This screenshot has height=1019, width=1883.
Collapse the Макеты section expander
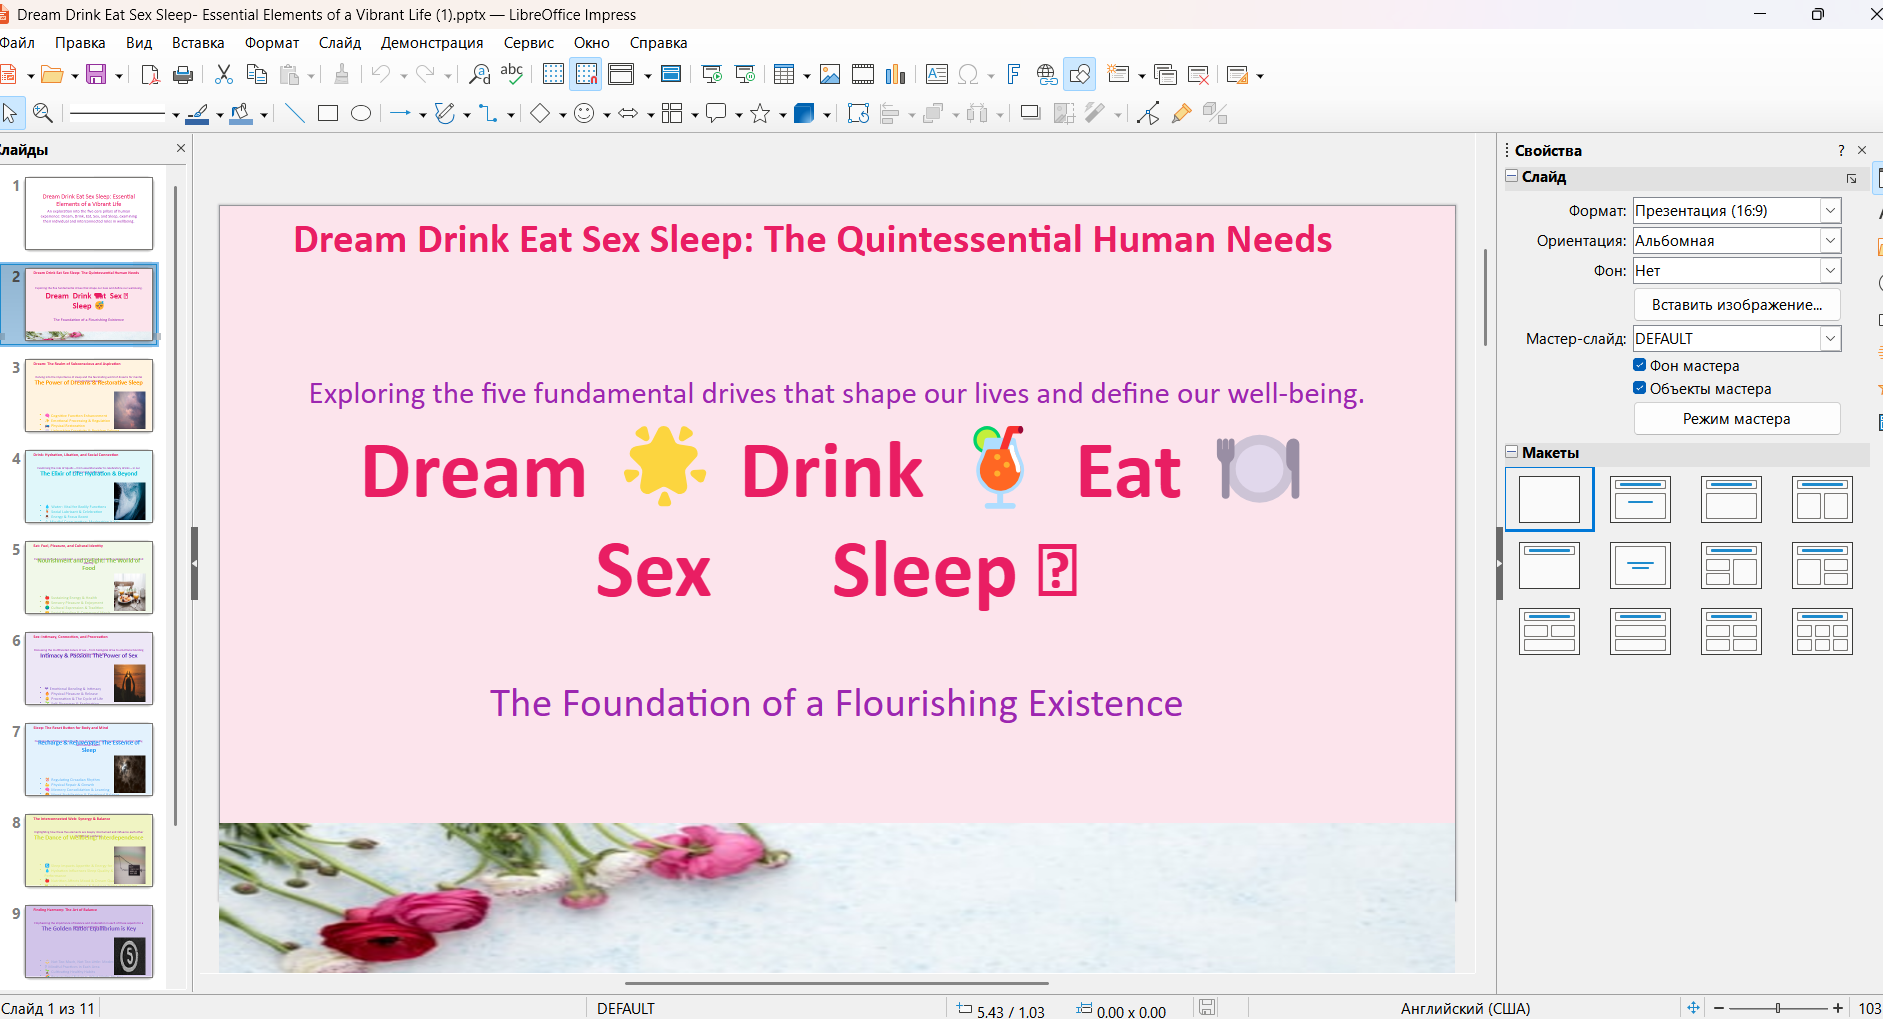click(x=1512, y=452)
